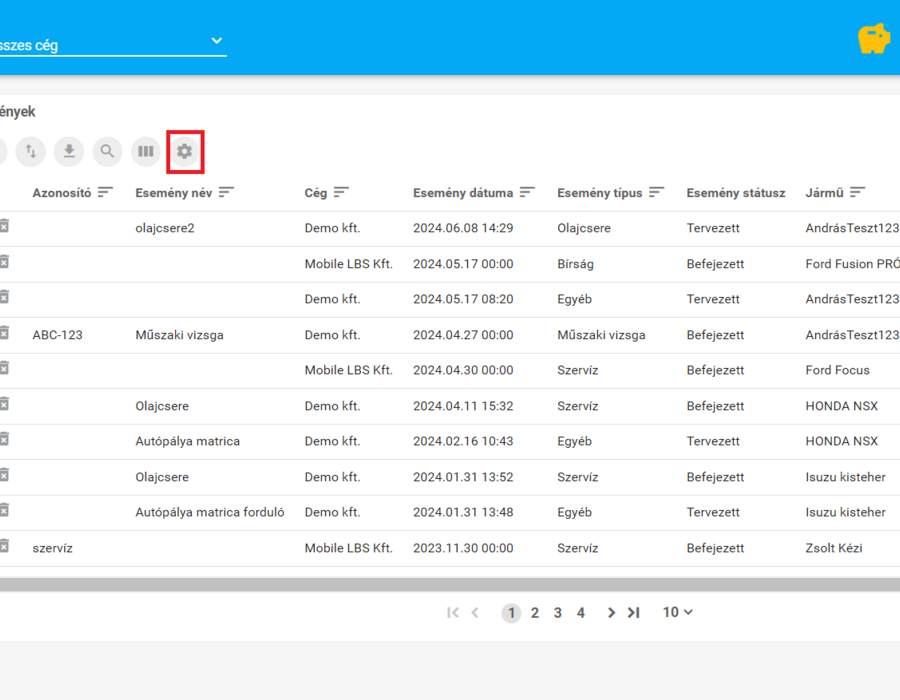
Task: Sort by Esemény név column icon
Action: click(226, 192)
